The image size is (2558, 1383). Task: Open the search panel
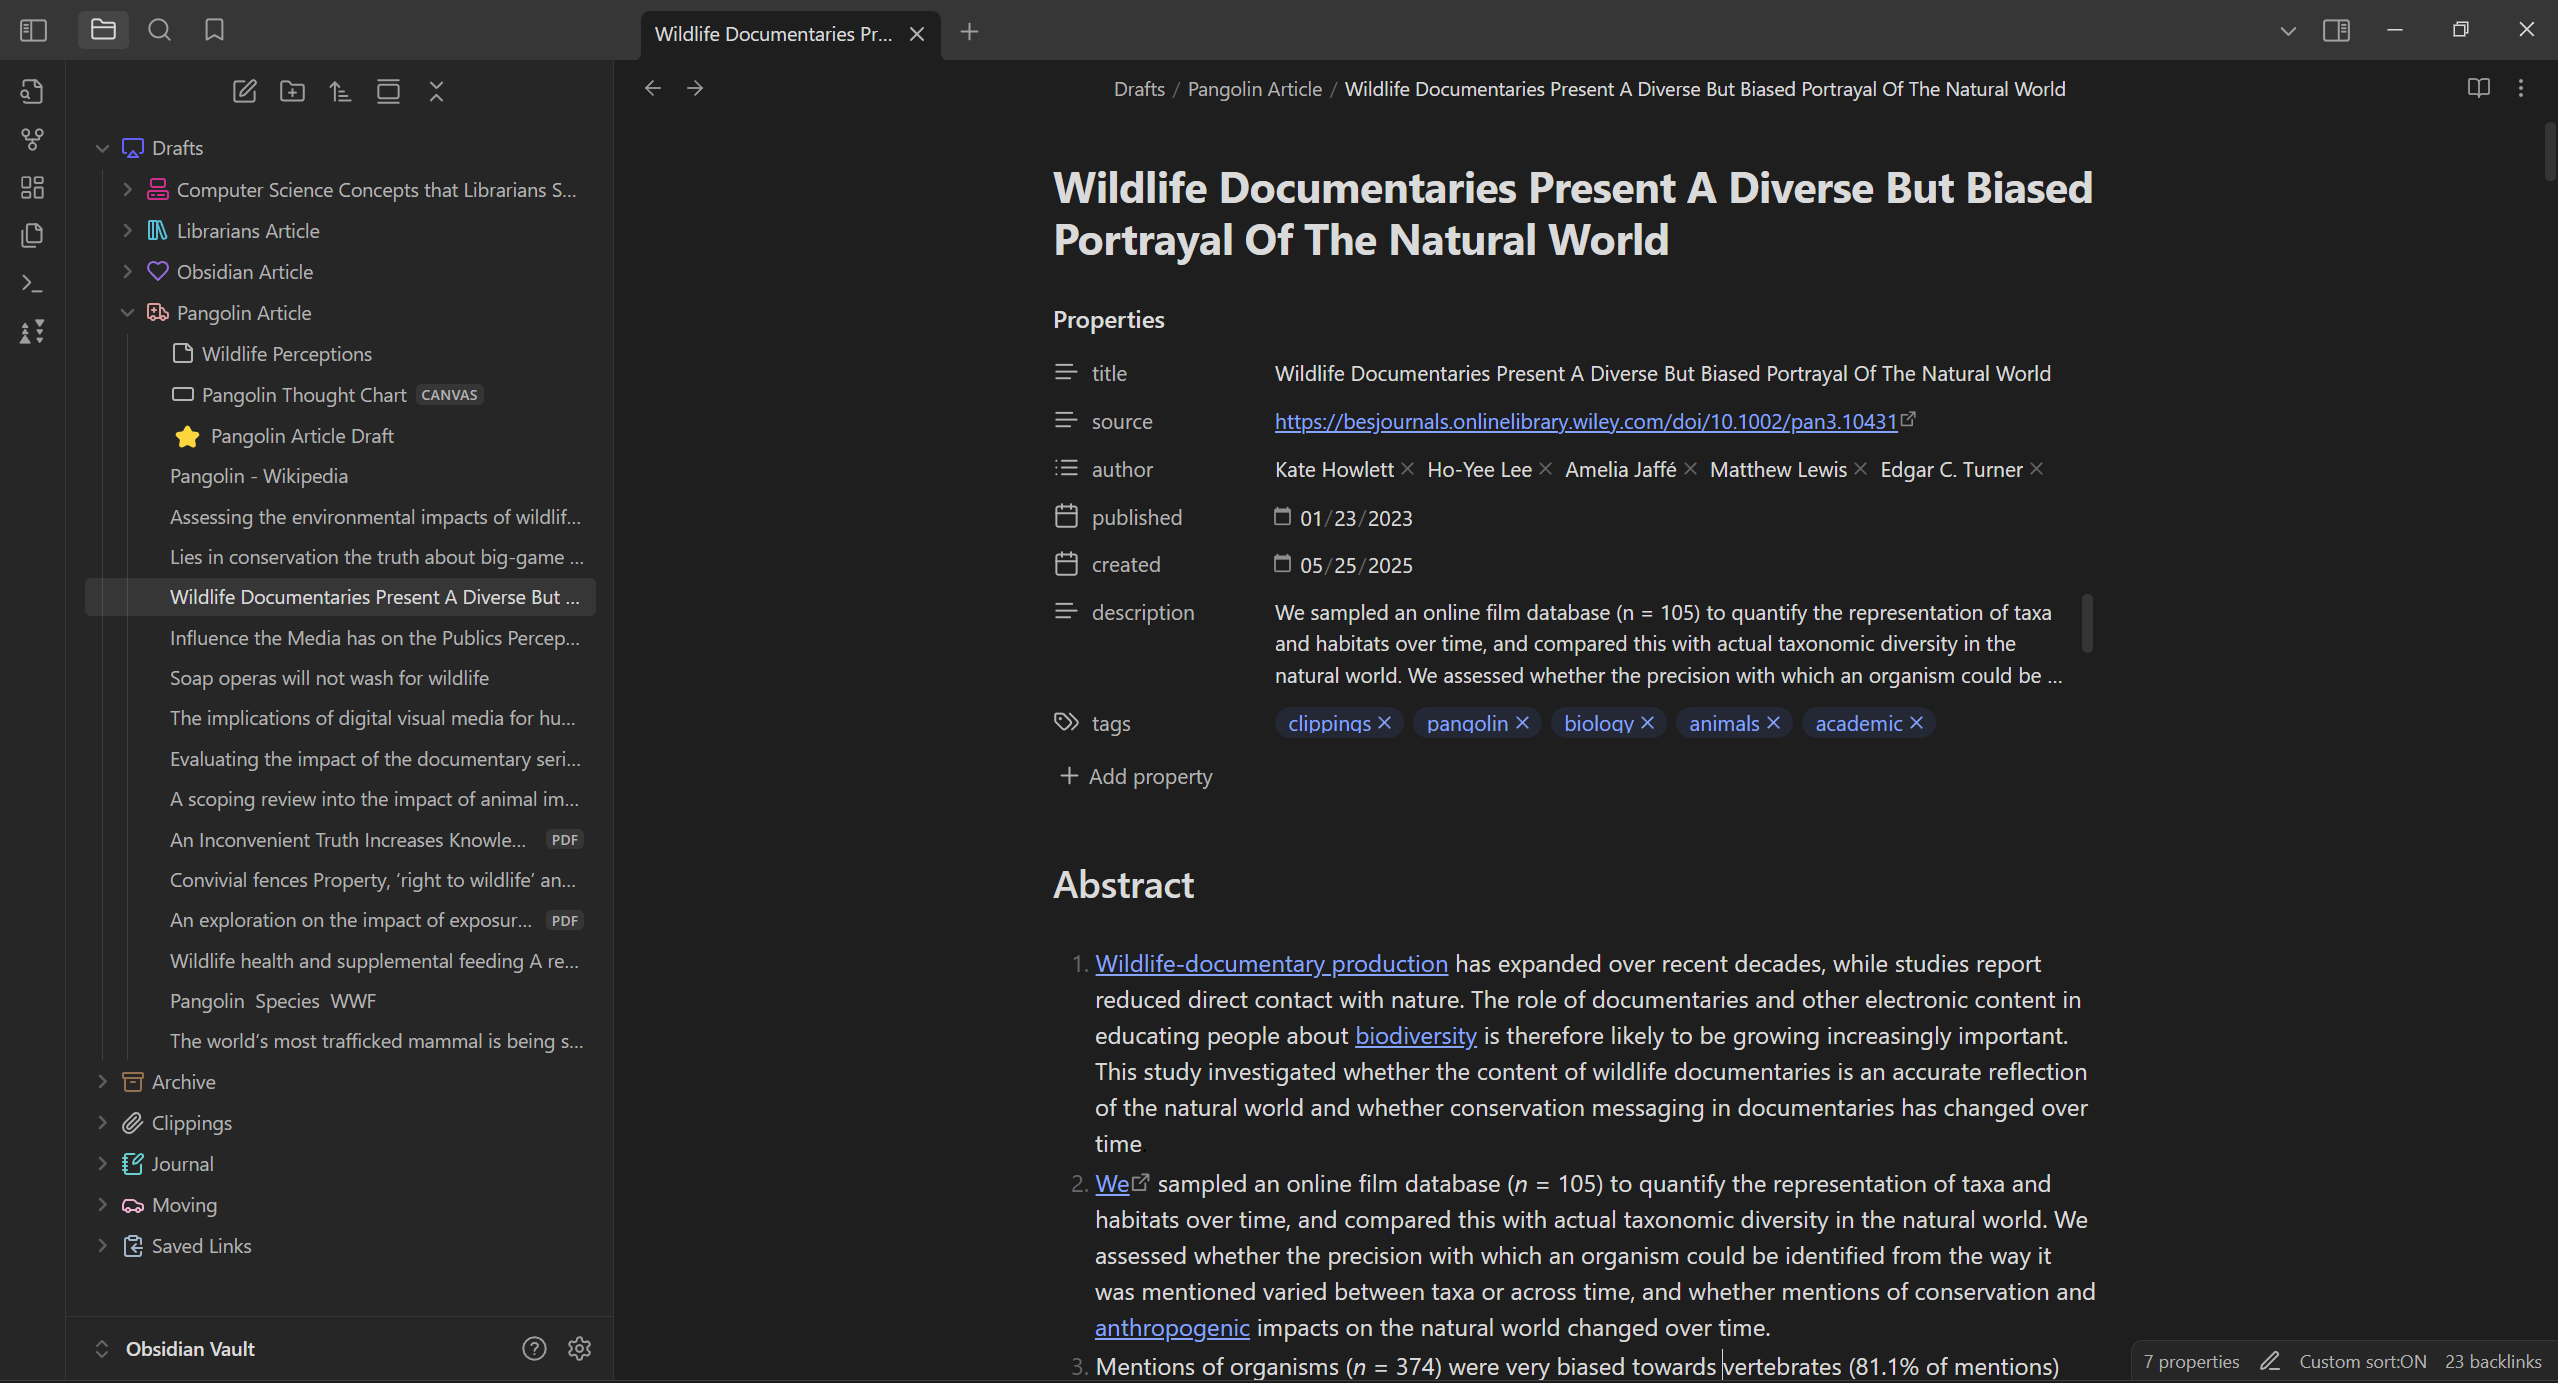[x=159, y=30]
